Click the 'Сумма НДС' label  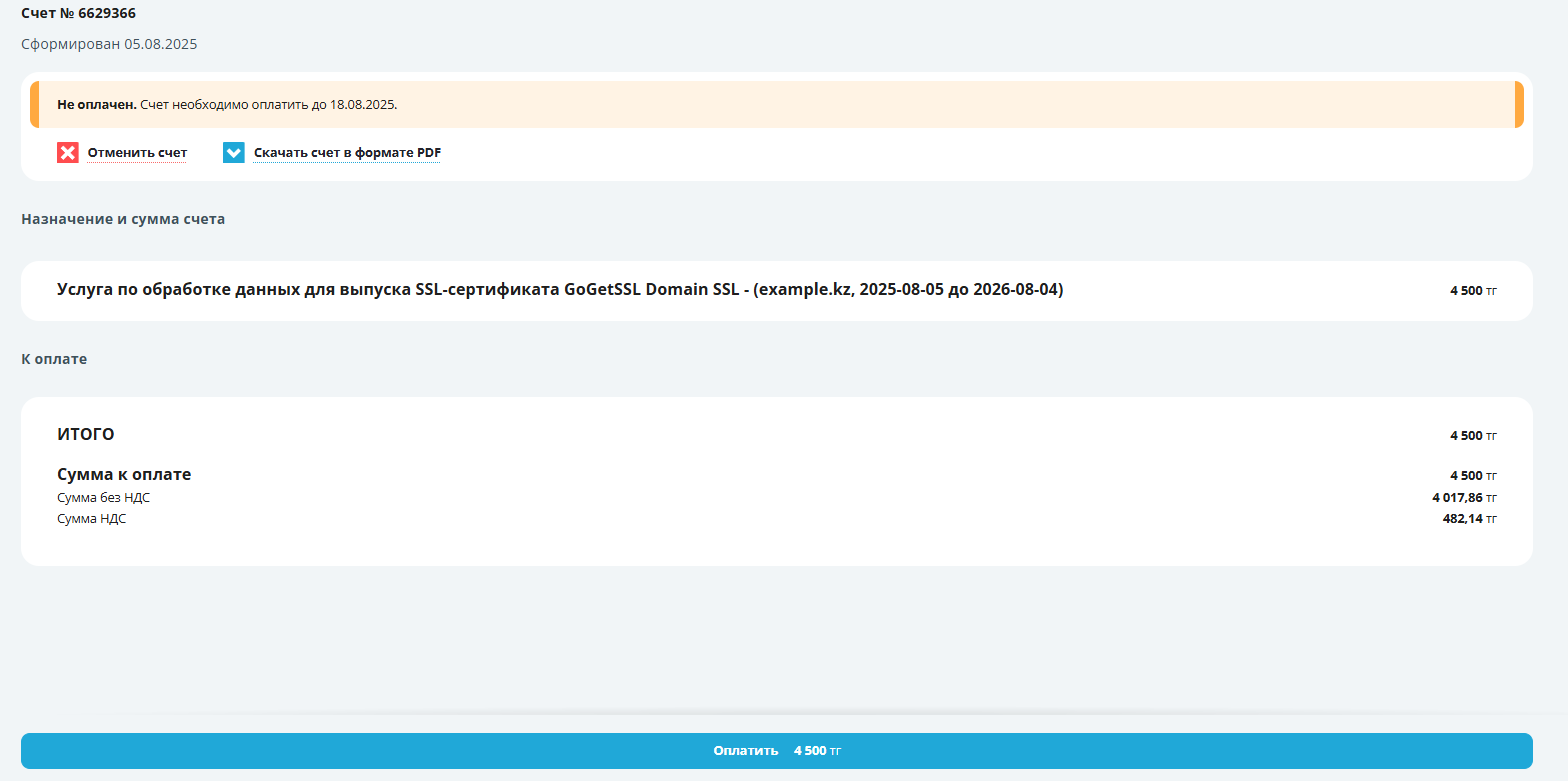tap(92, 519)
